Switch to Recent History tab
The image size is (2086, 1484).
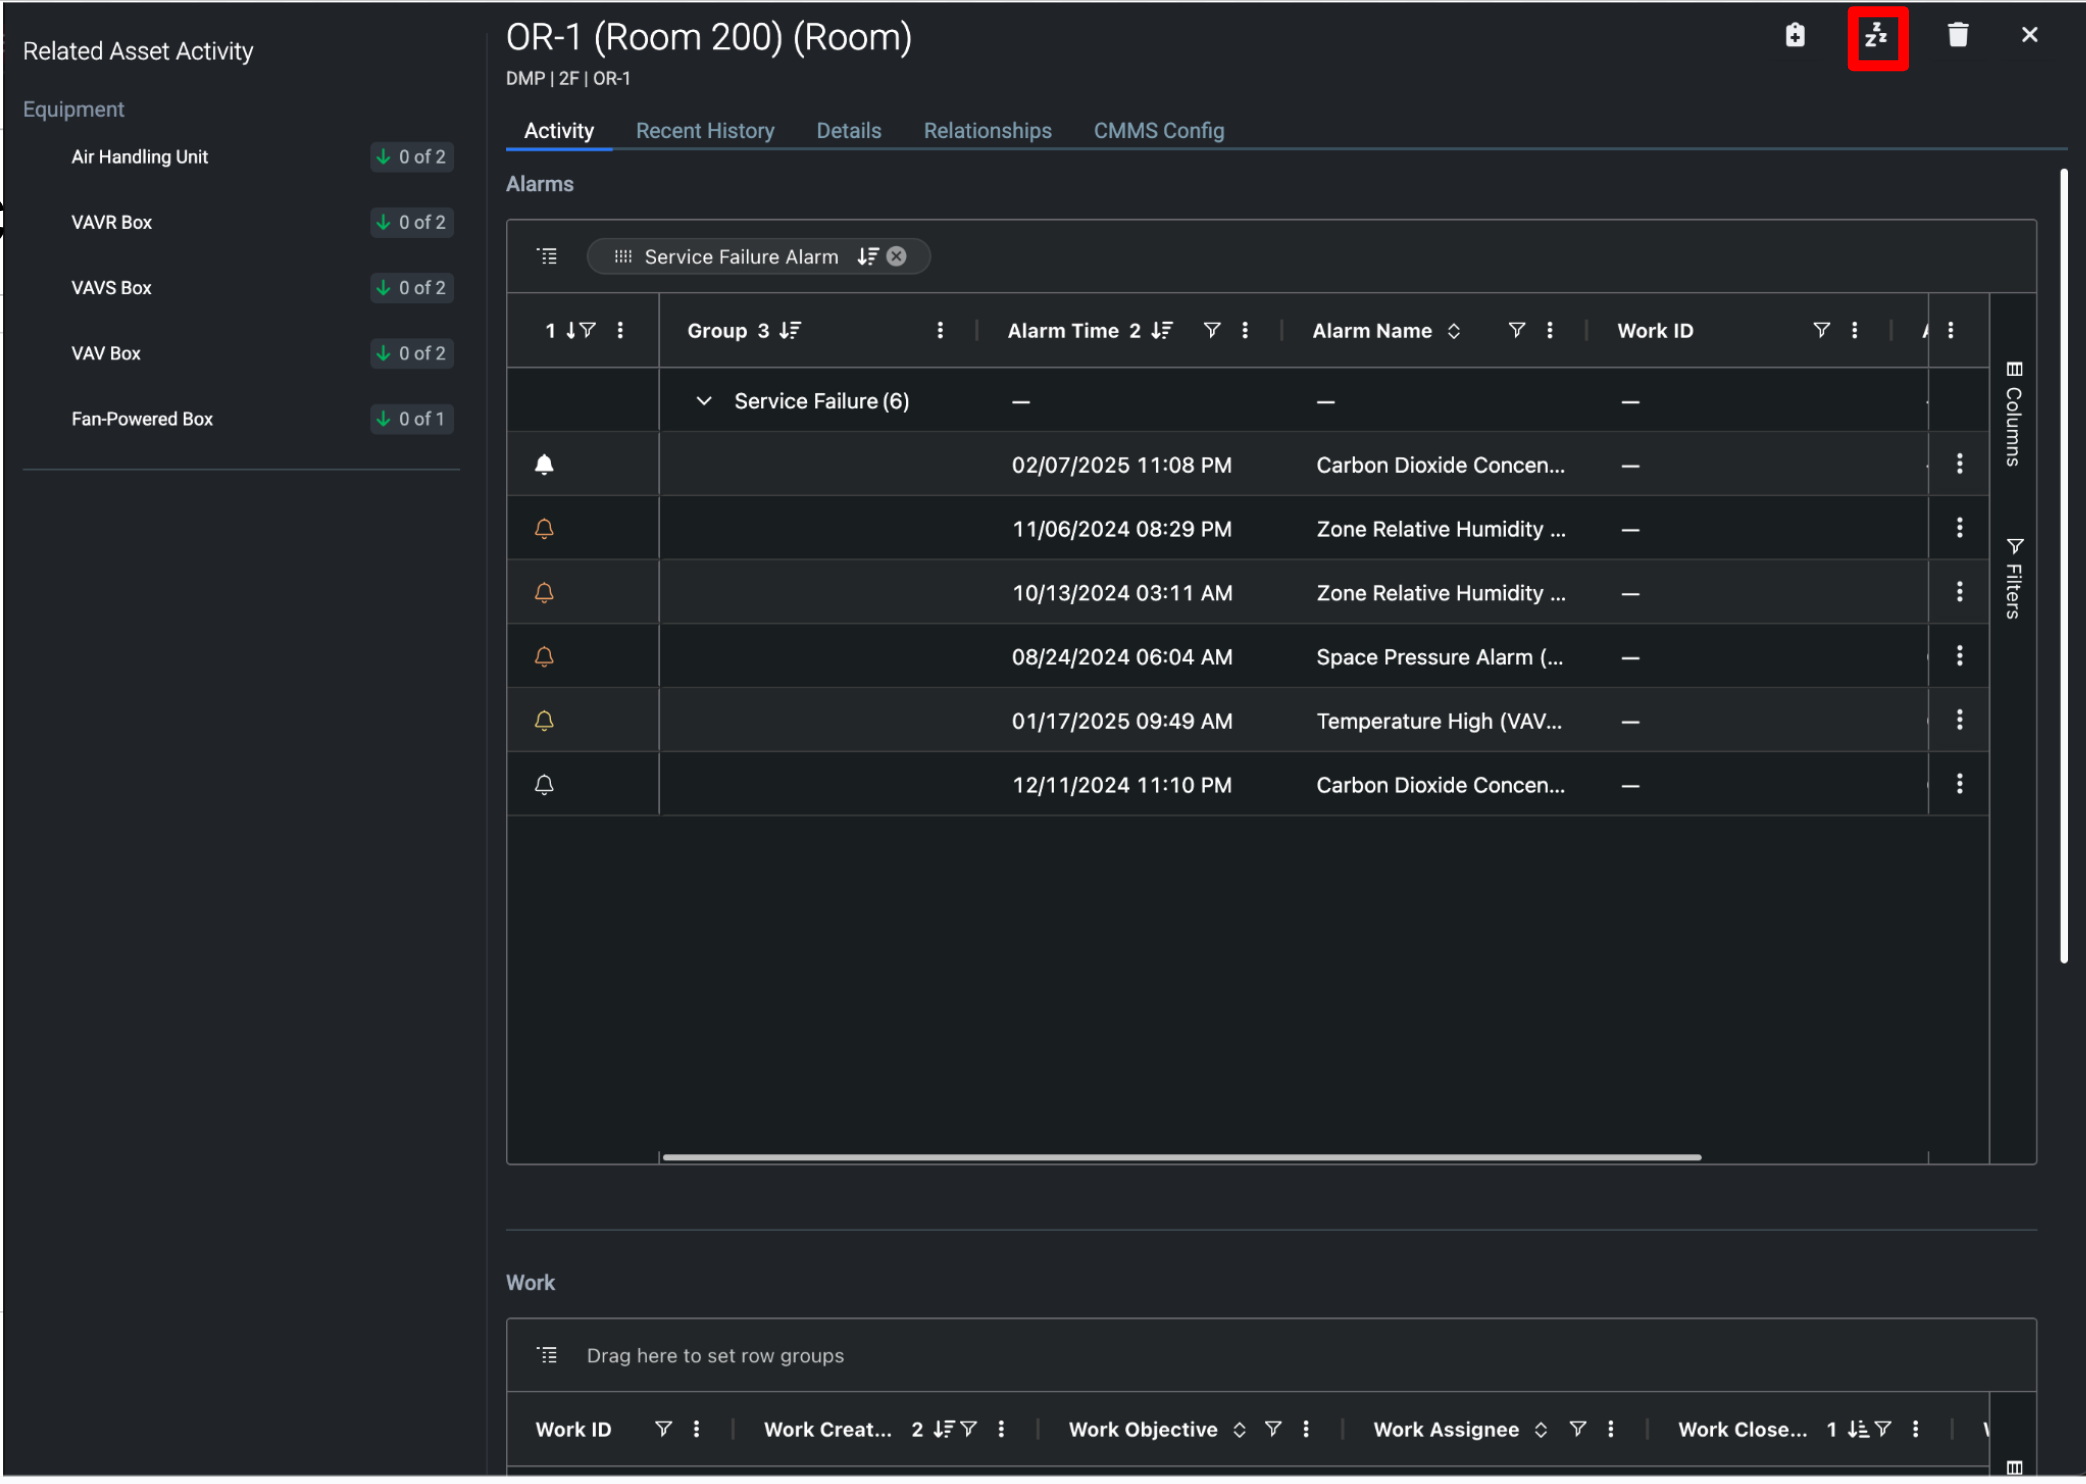[x=704, y=131]
